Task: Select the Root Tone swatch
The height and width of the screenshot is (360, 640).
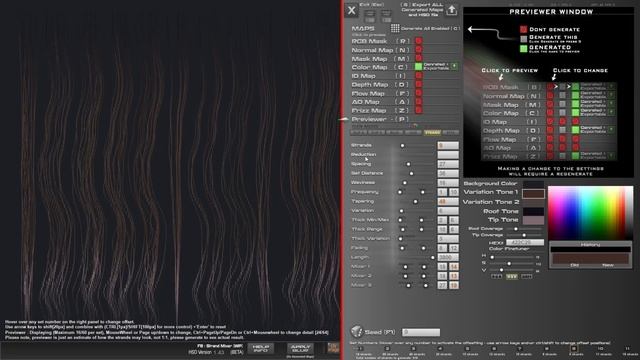Action: [x=533, y=211]
